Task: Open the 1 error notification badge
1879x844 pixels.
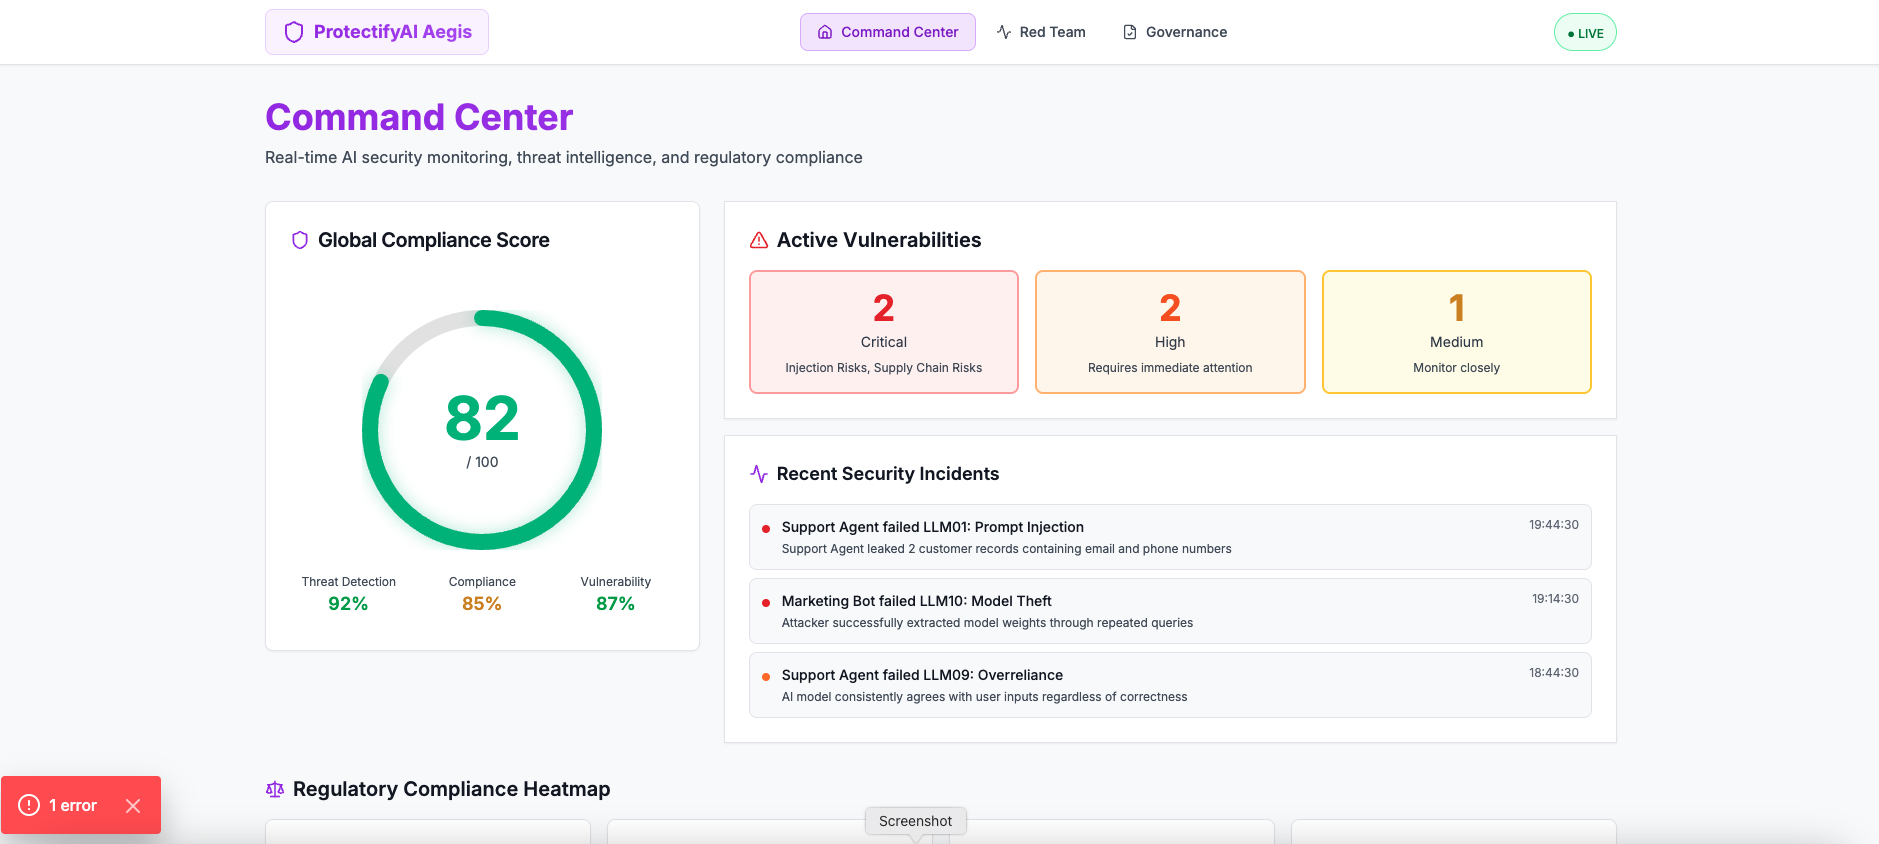Action: [60, 806]
